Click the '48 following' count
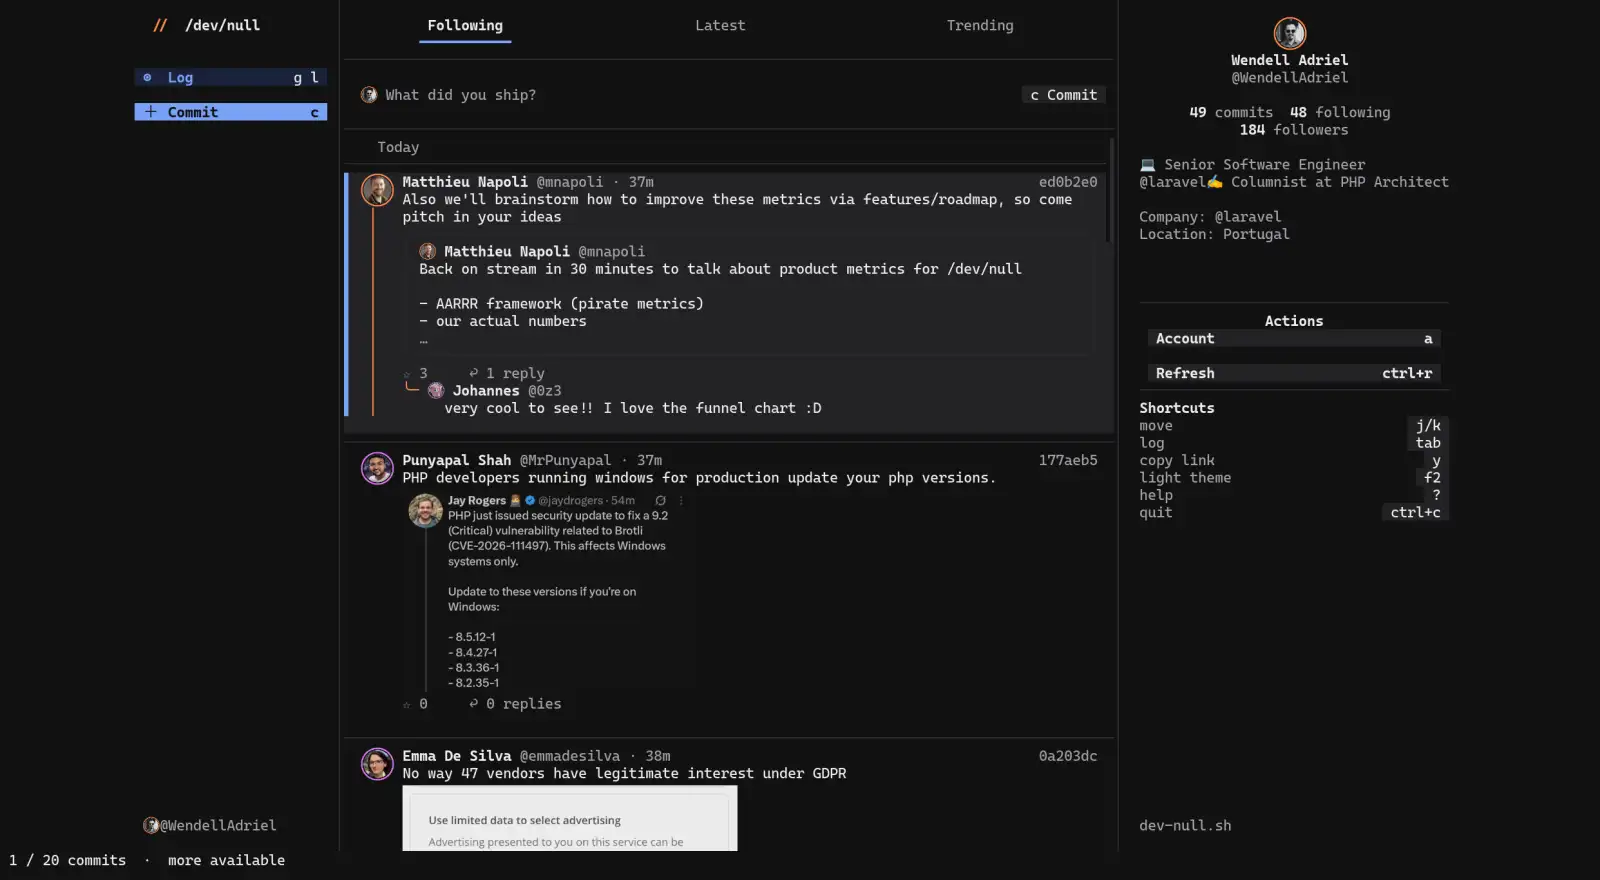1600x880 pixels. (1340, 113)
